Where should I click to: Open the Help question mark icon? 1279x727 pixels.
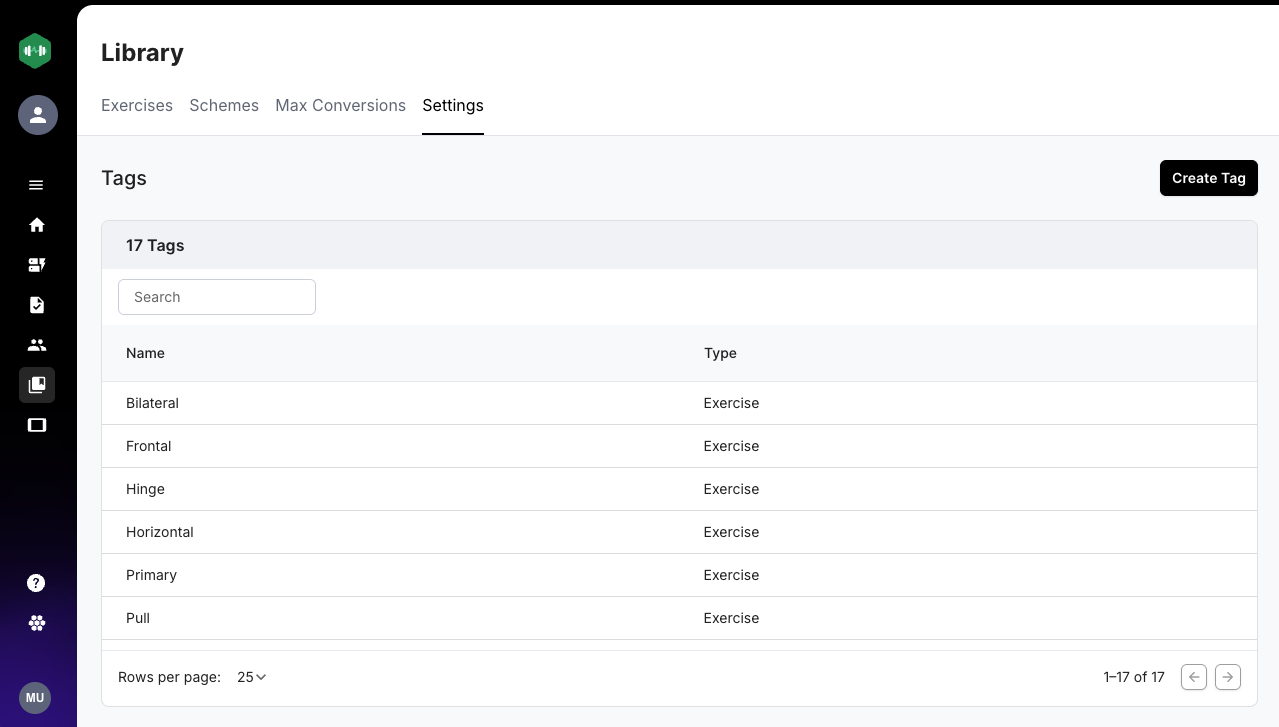click(x=36, y=583)
